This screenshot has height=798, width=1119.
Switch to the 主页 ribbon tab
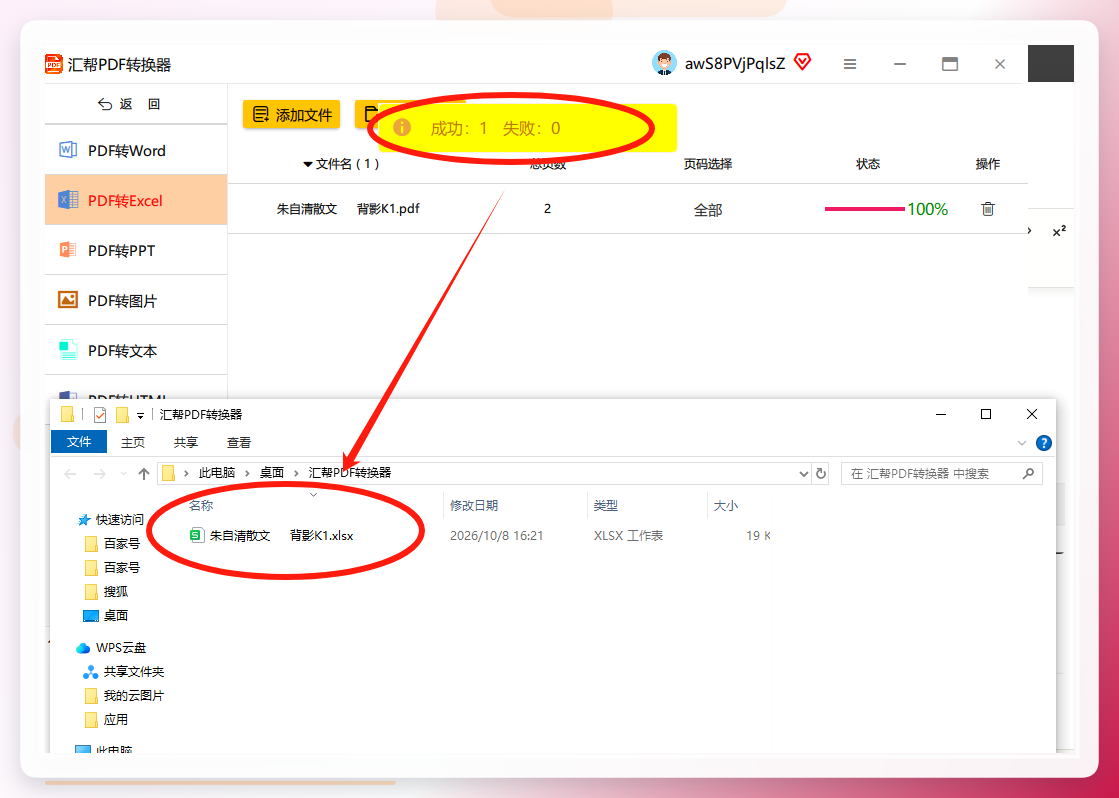click(x=133, y=443)
